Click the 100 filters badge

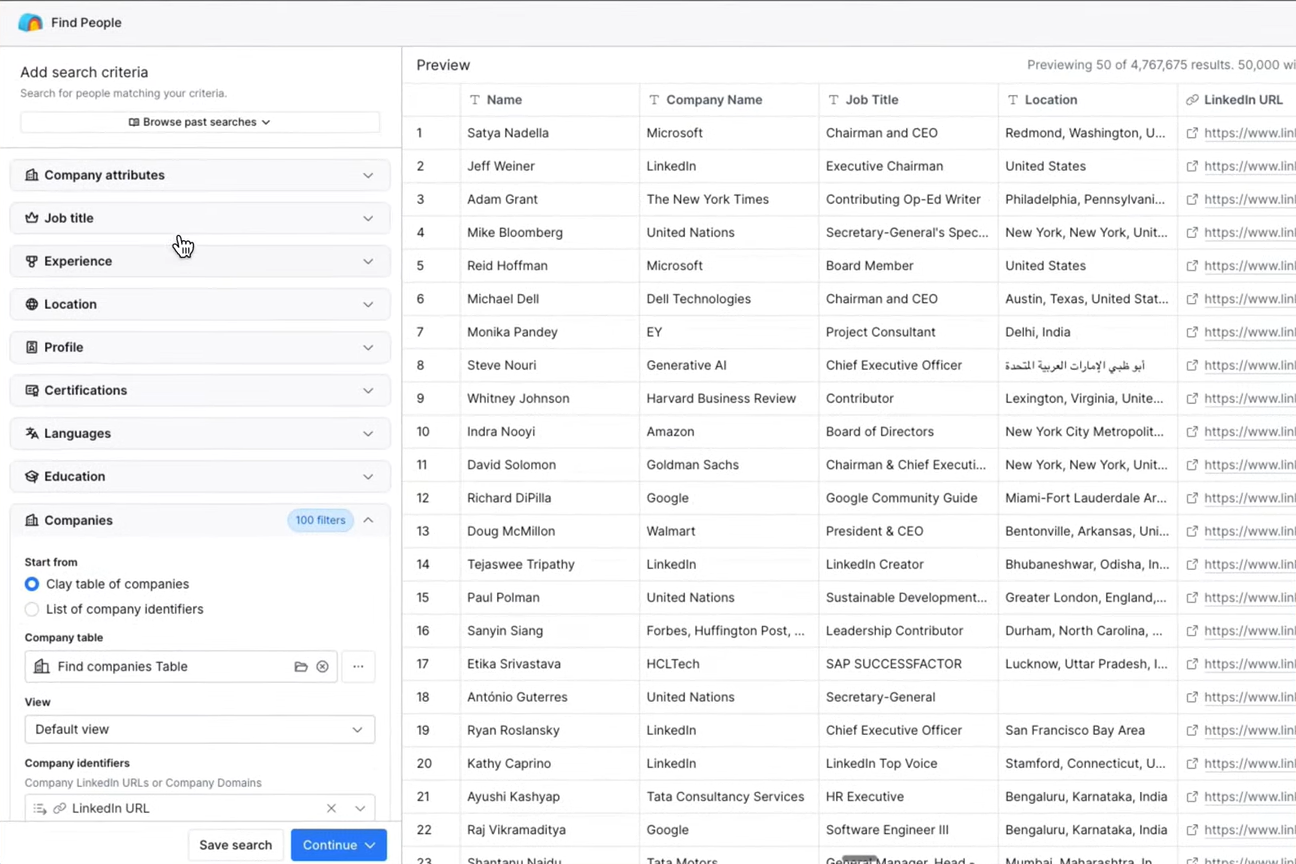coord(320,520)
